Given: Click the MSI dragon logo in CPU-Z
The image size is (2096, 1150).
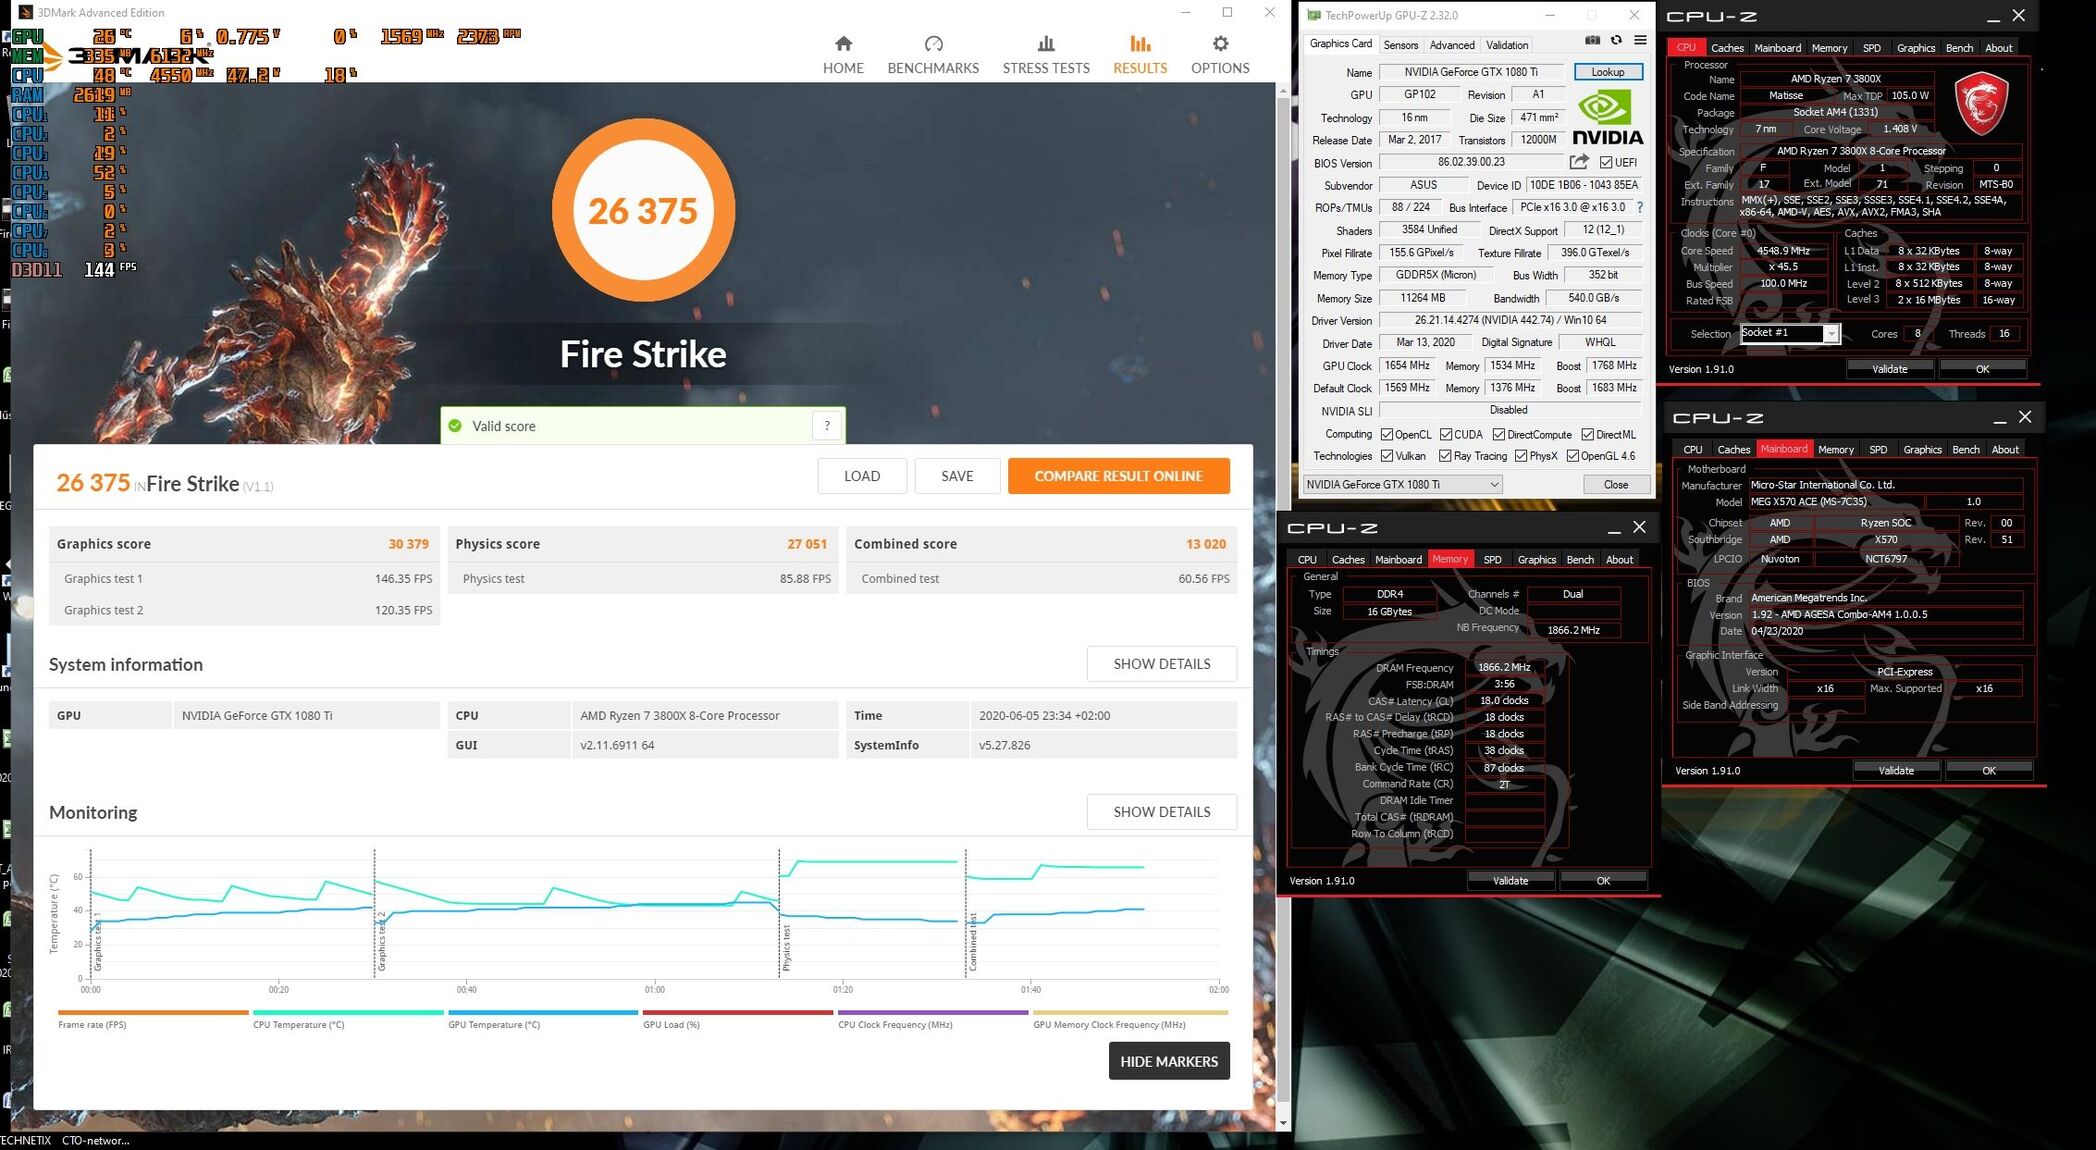Looking at the screenshot, I should click(1981, 103).
